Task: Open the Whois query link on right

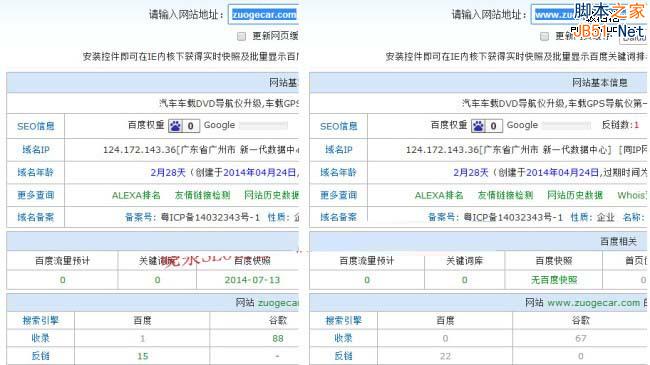Action: 632,195
